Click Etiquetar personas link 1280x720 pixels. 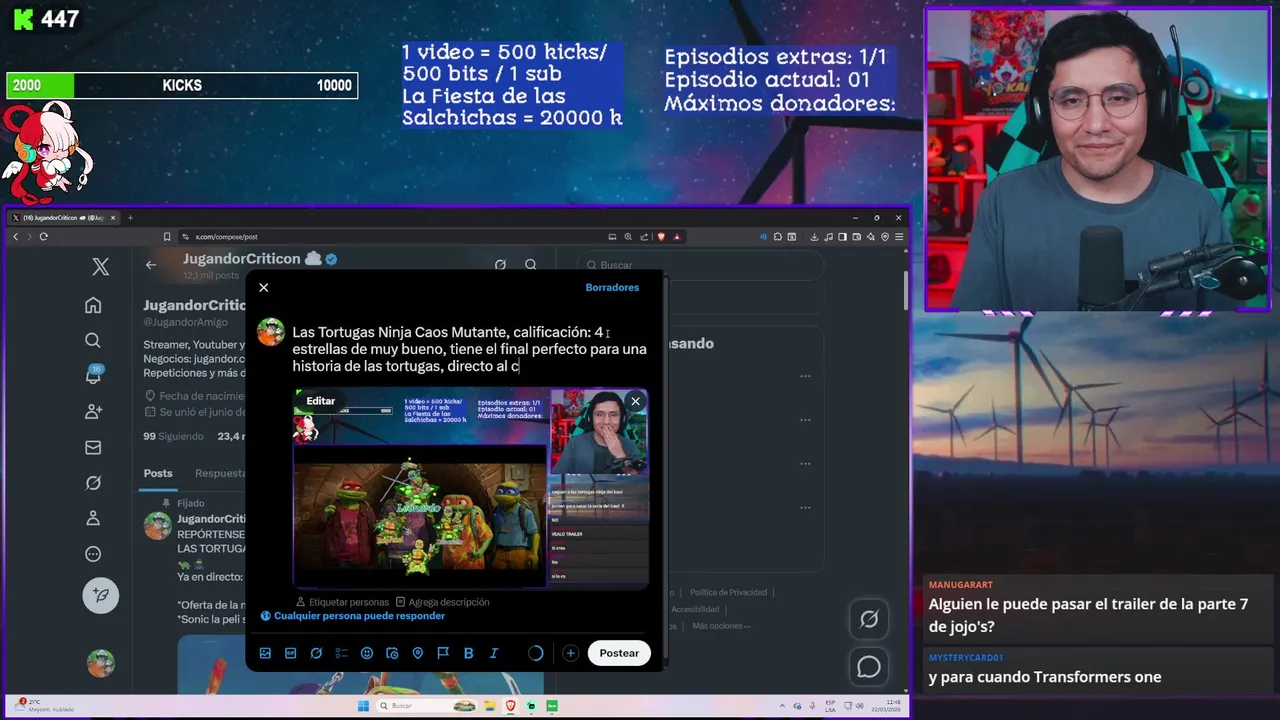coord(342,602)
